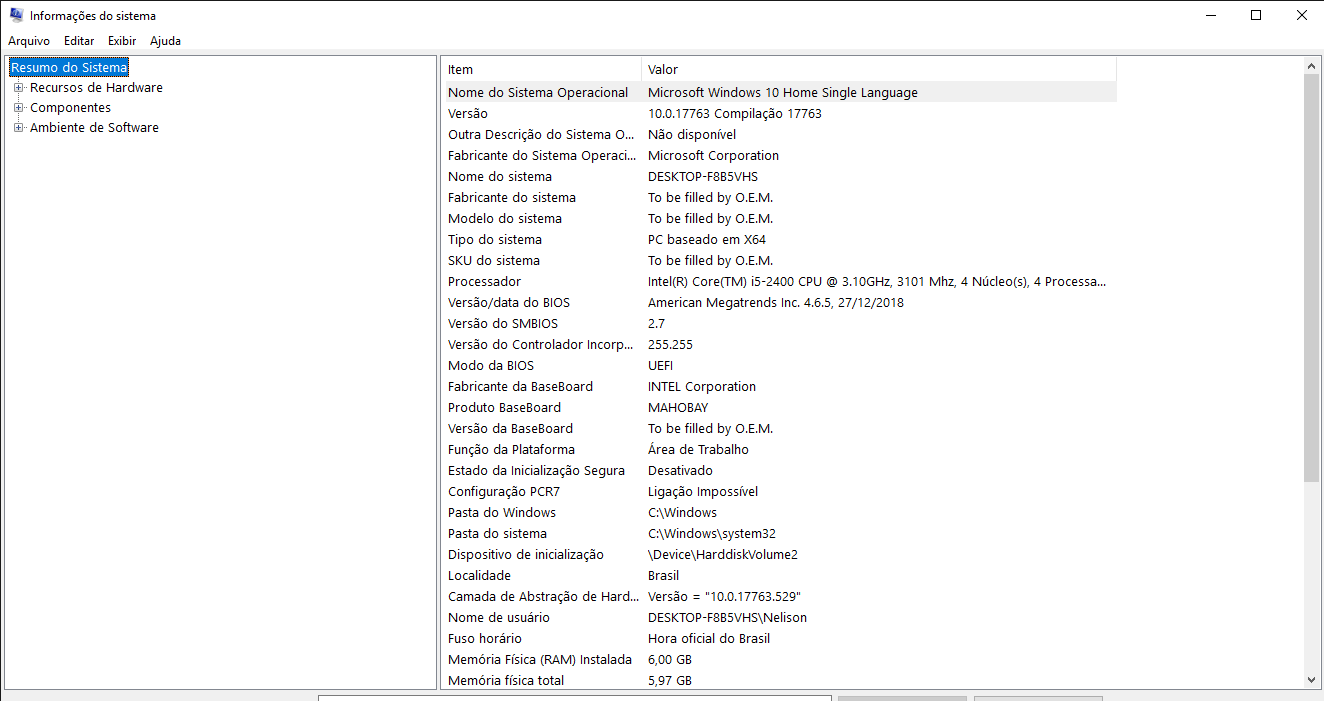Select Tipo do sistema row

tap(779, 239)
